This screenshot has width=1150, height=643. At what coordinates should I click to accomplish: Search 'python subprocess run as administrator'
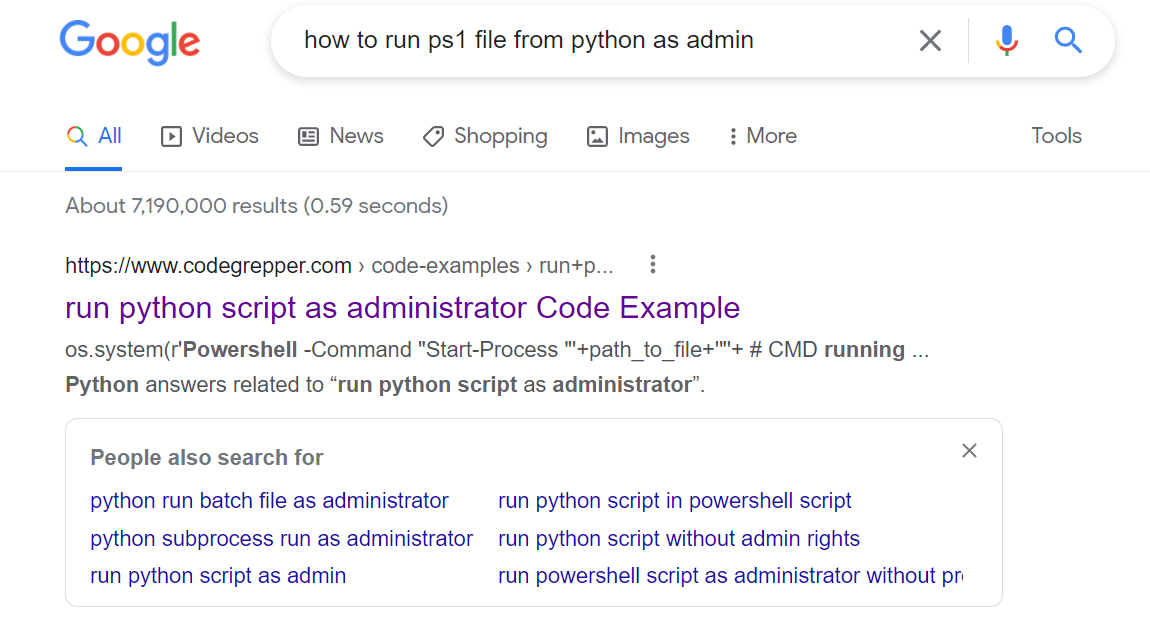click(x=282, y=539)
